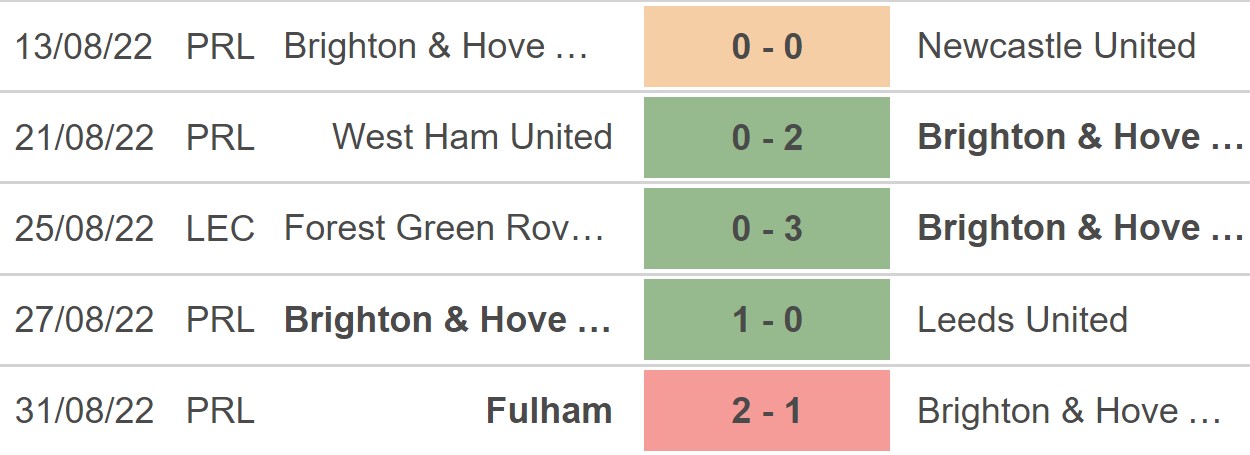
Task: Select the 25/08/22 match date
Action: click(84, 228)
